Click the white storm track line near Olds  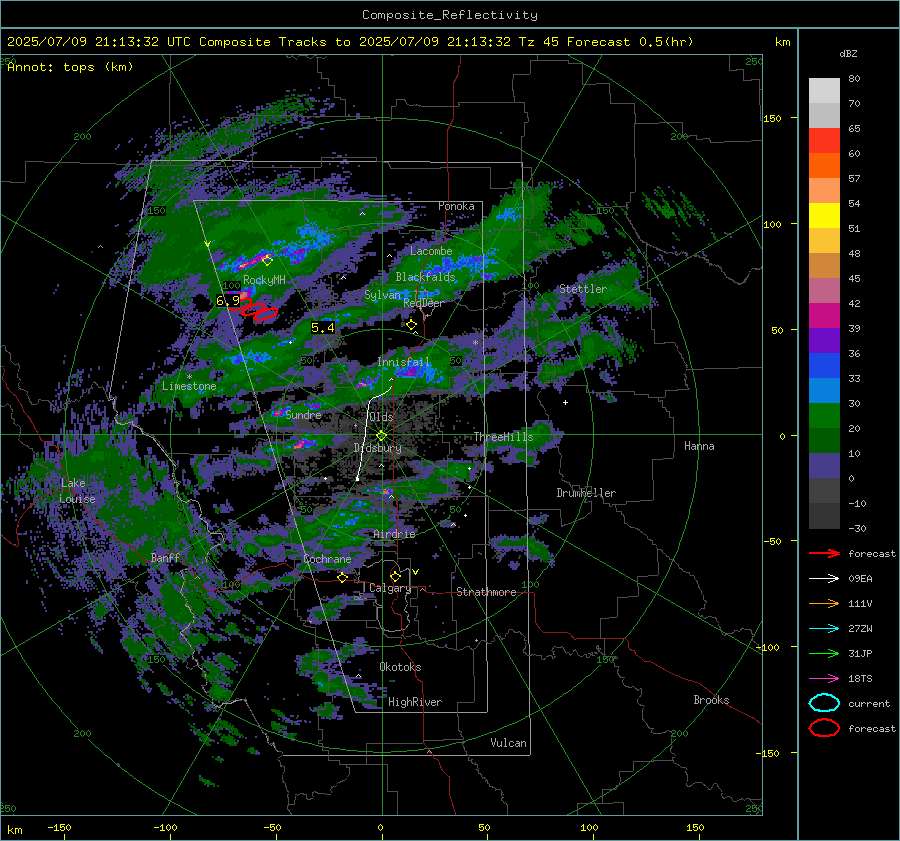pyautogui.click(x=368, y=429)
